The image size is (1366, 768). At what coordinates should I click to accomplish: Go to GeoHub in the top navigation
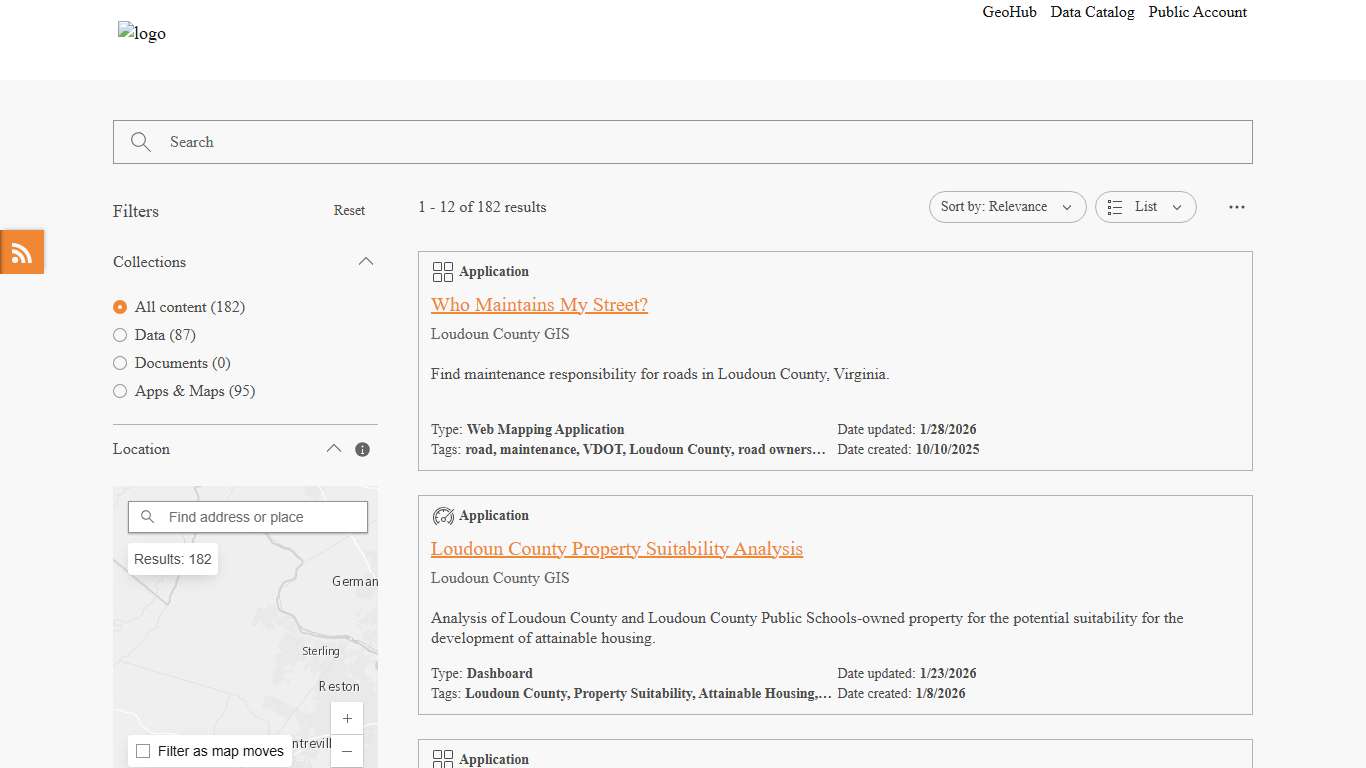pos(1009,12)
